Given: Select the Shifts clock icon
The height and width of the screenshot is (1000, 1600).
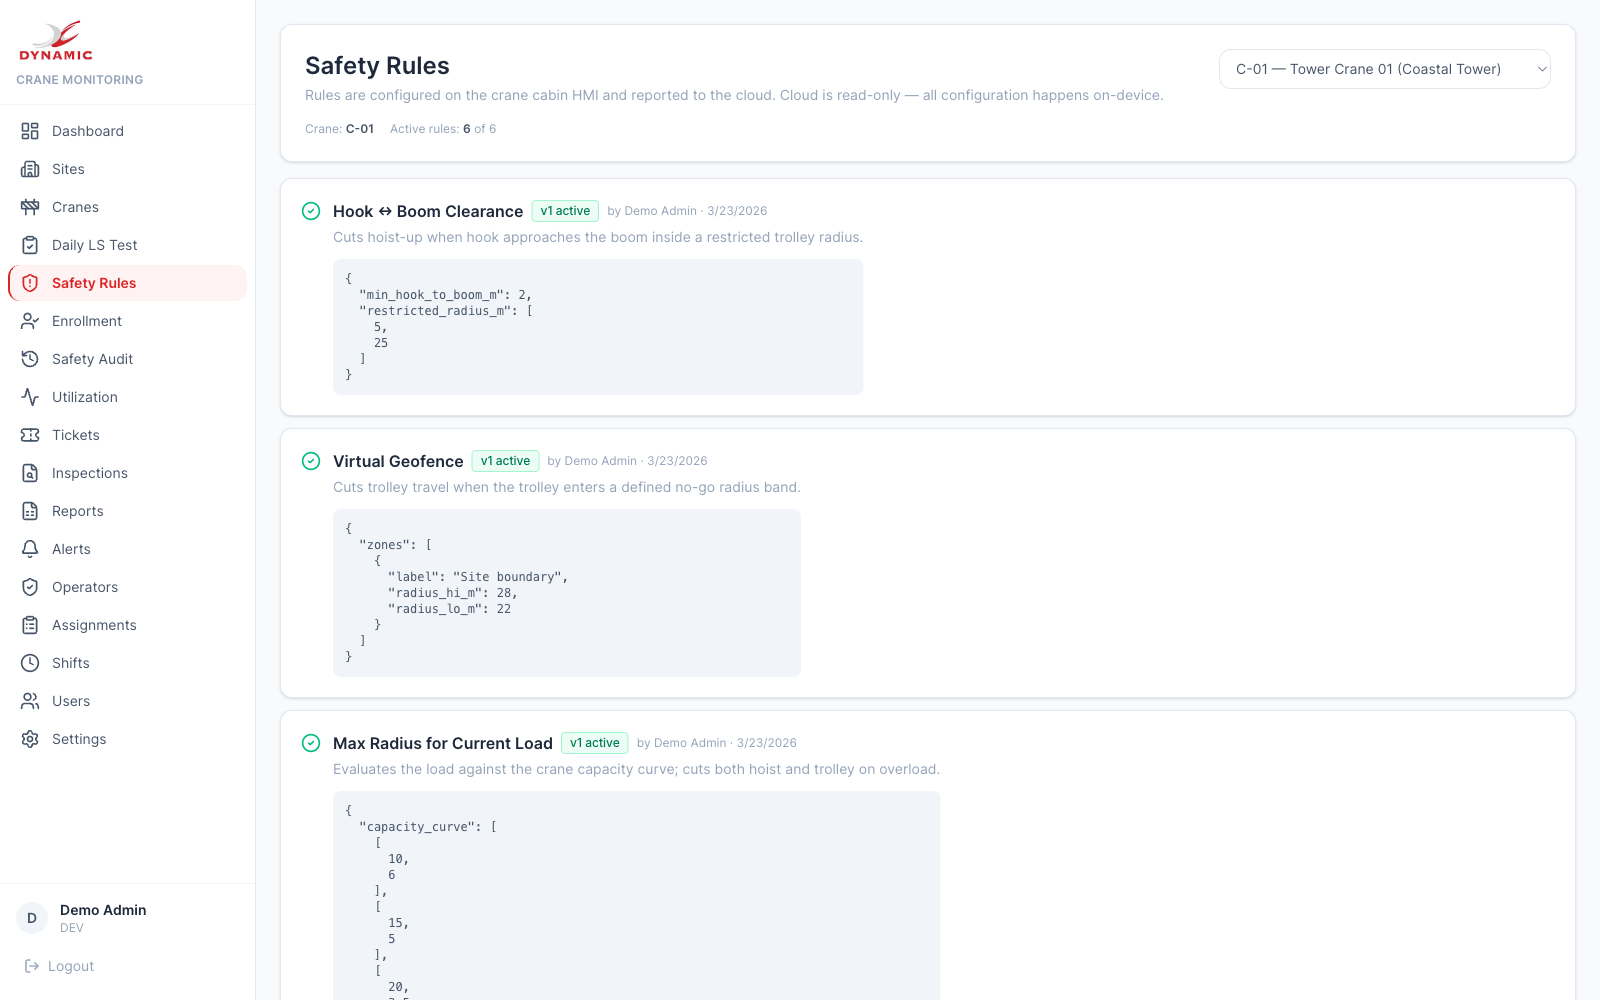Looking at the screenshot, I should [x=30, y=663].
